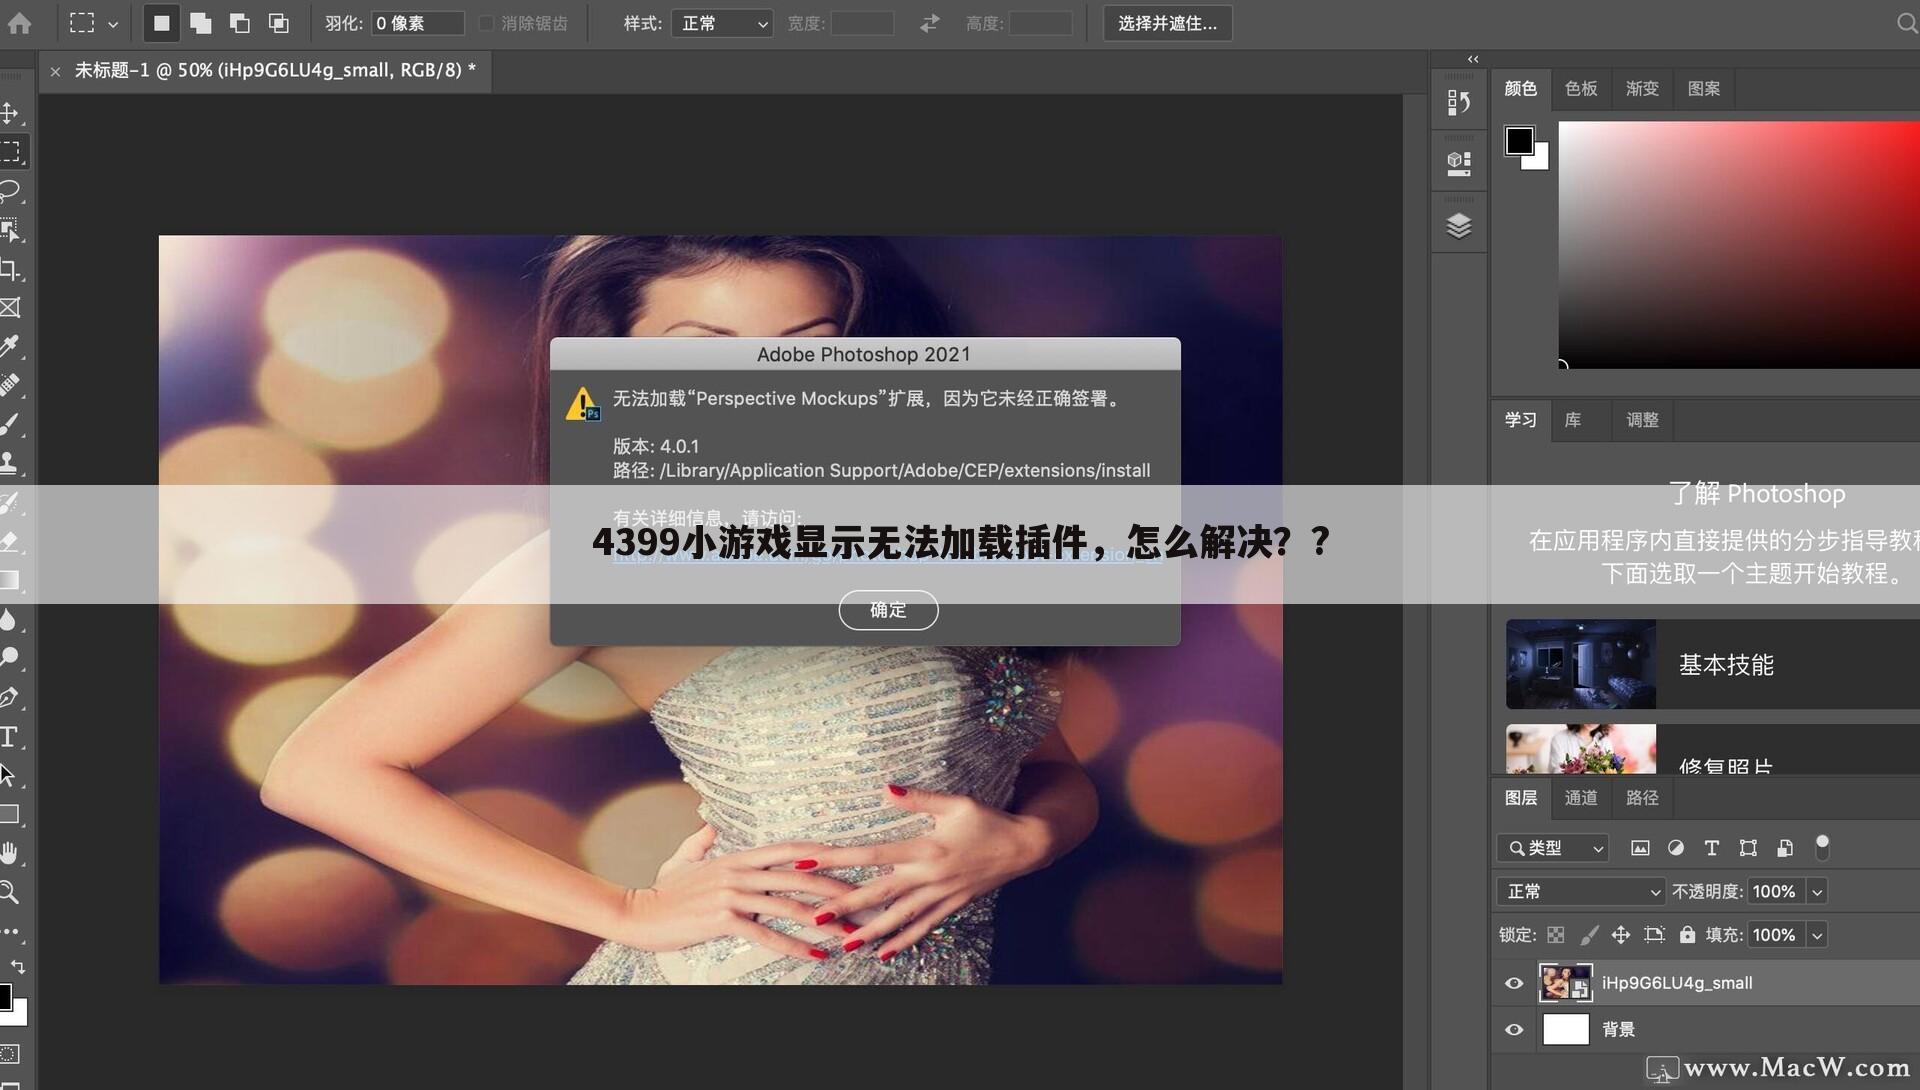The image size is (1920, 1090).
Task: Select the Lasso tool
Action: [10, 191]
